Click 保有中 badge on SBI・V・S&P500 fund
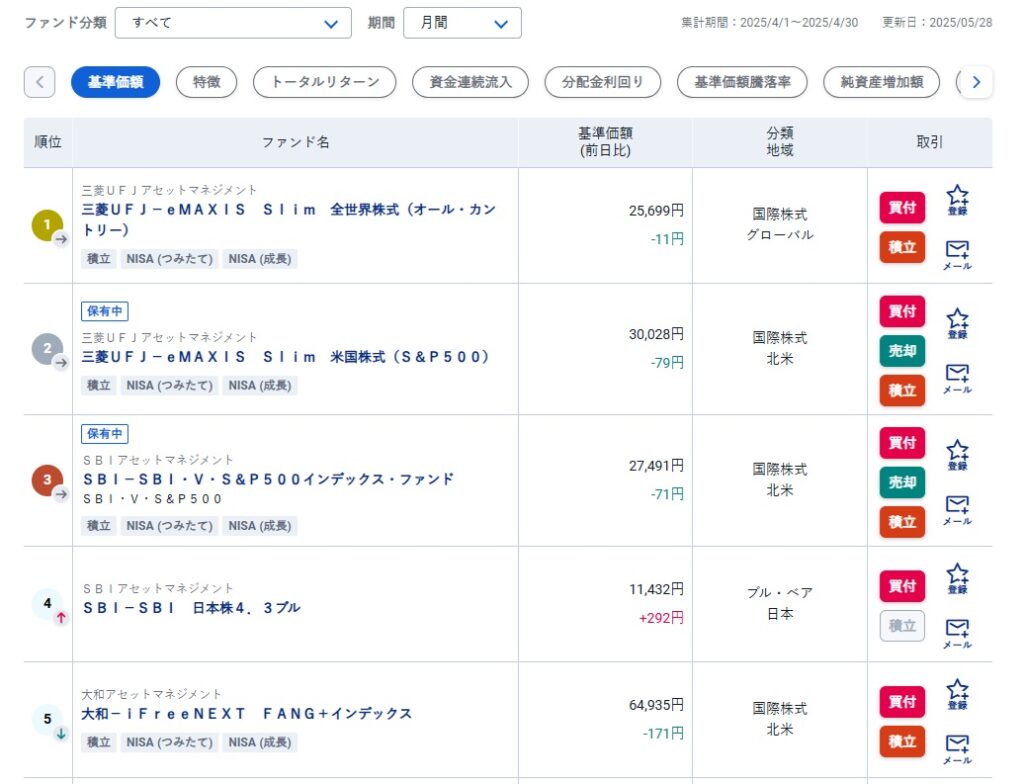Screen dimensions: 1024x784 click(104, 434)
